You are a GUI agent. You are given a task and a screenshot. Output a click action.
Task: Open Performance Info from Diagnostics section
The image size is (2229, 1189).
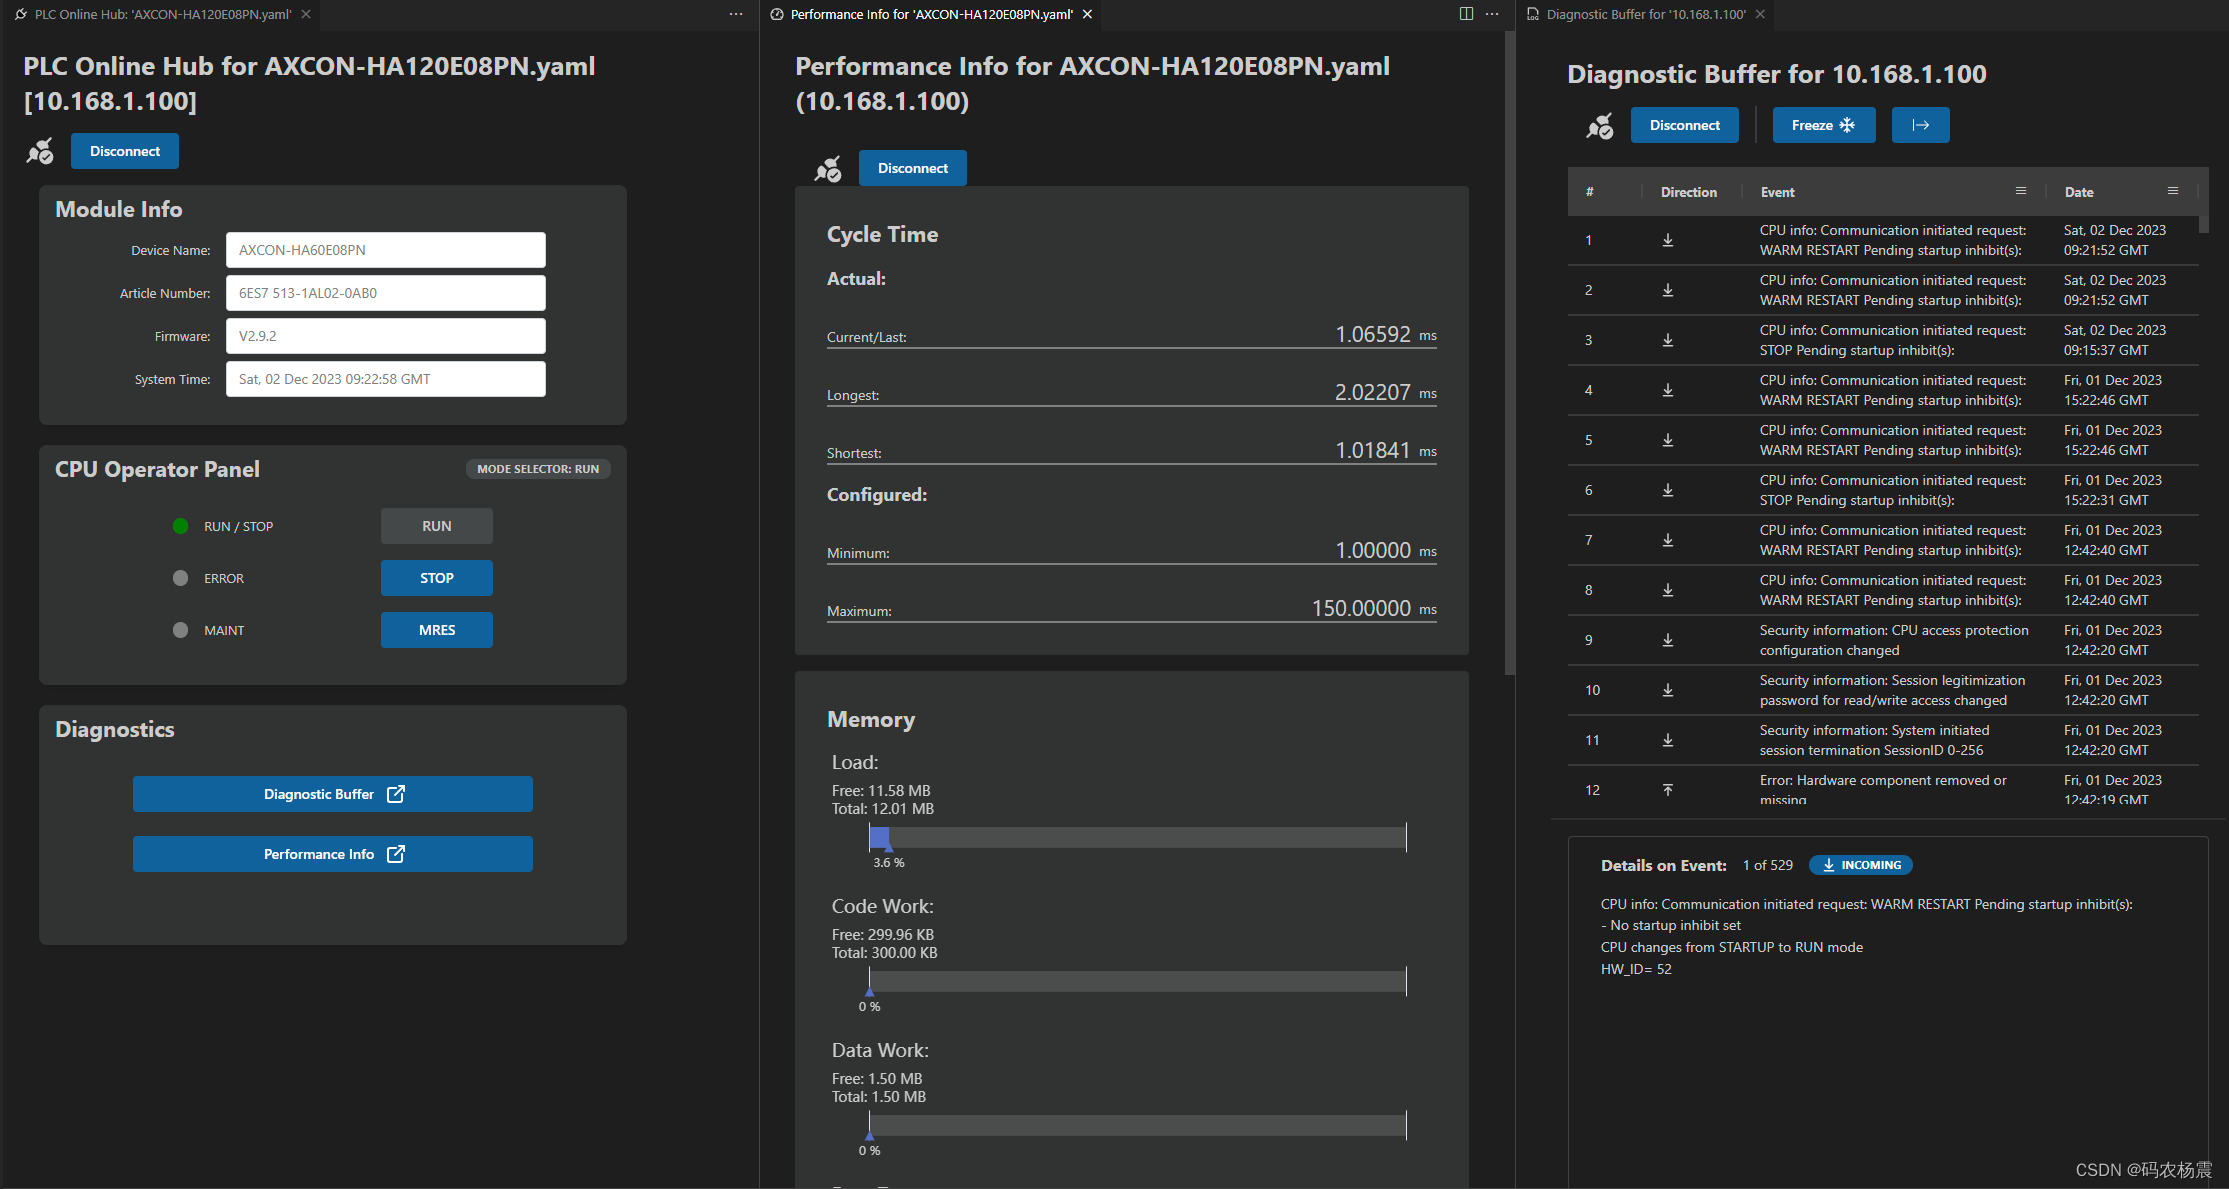coord(332,854)
